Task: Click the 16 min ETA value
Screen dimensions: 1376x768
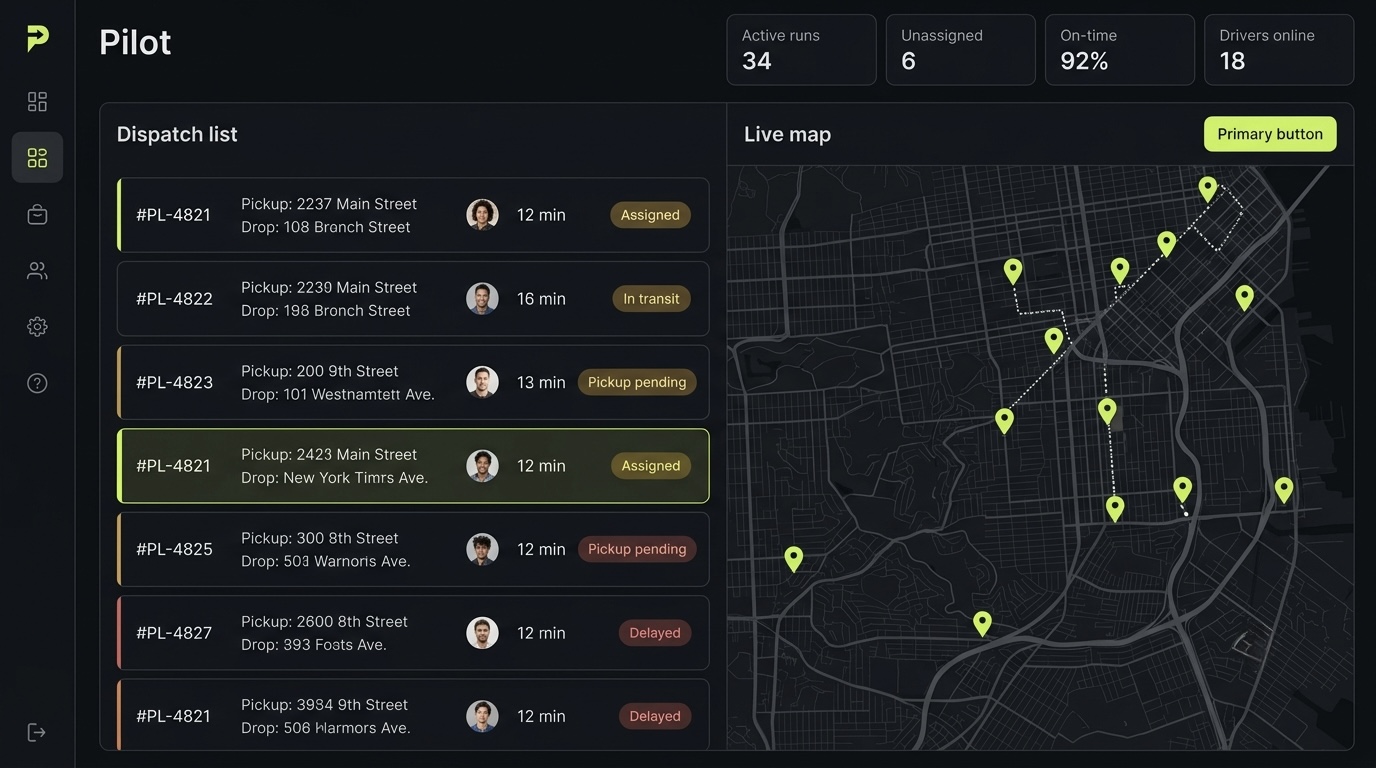Action: [x=541, y=299]
